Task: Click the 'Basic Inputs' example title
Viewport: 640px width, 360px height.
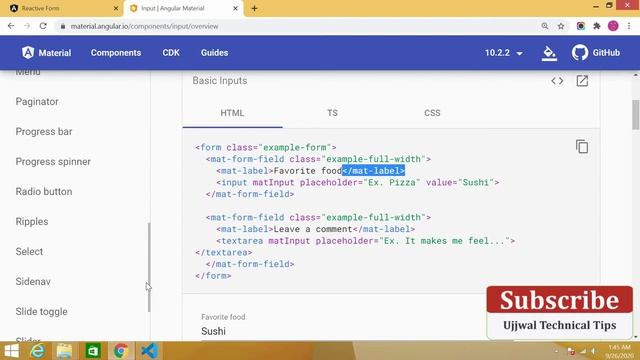Action: pyautogui.click(x=220, y=81)
